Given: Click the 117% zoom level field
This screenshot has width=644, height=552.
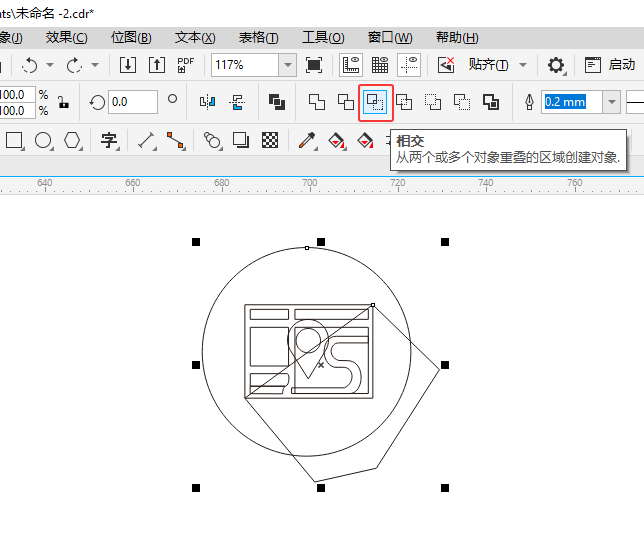Looking at the screenshot, I should (245, 65).
